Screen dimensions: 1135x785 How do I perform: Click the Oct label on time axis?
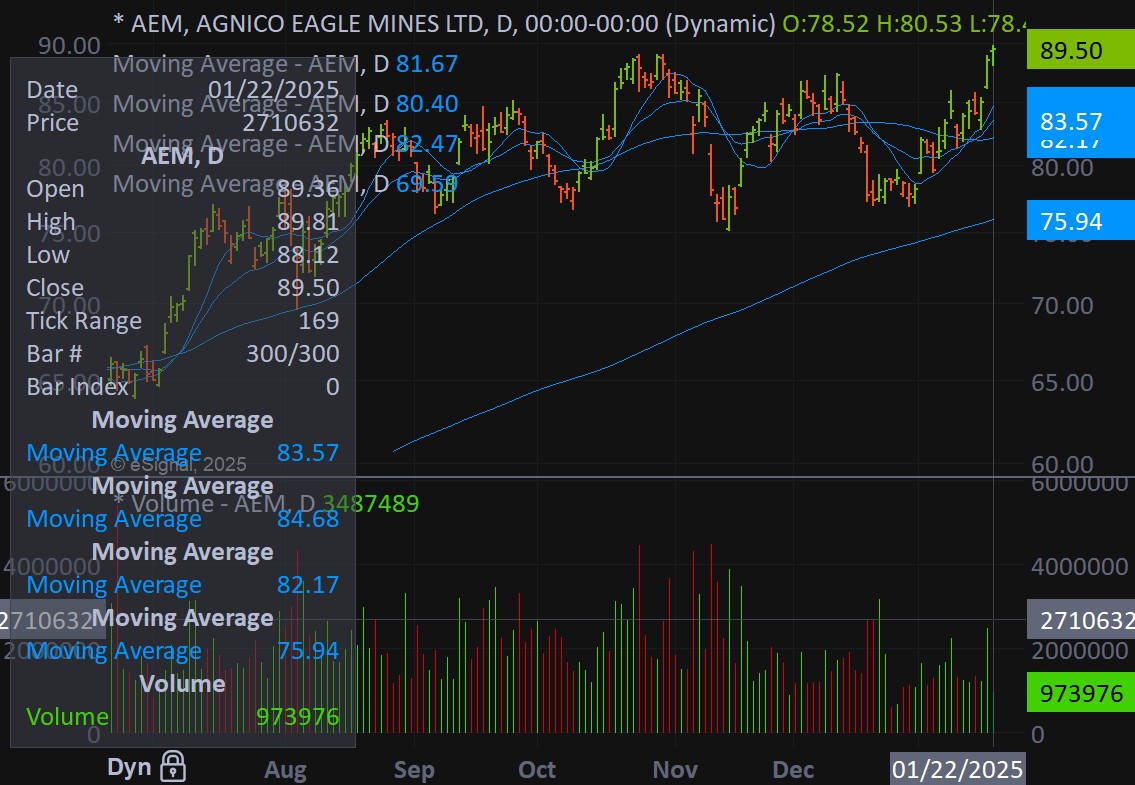point(536,769)
